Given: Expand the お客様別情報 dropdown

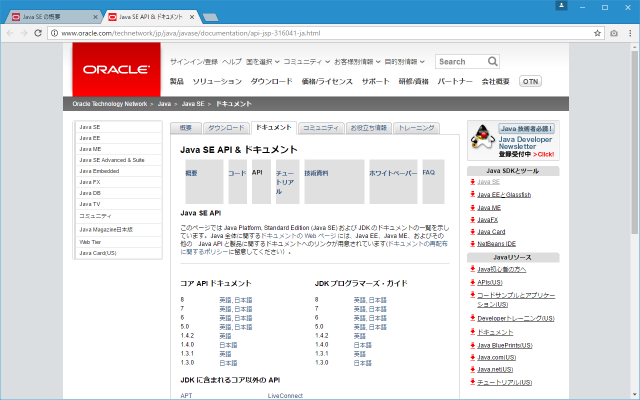Looking at the screenshot, I should coord(357,62).
